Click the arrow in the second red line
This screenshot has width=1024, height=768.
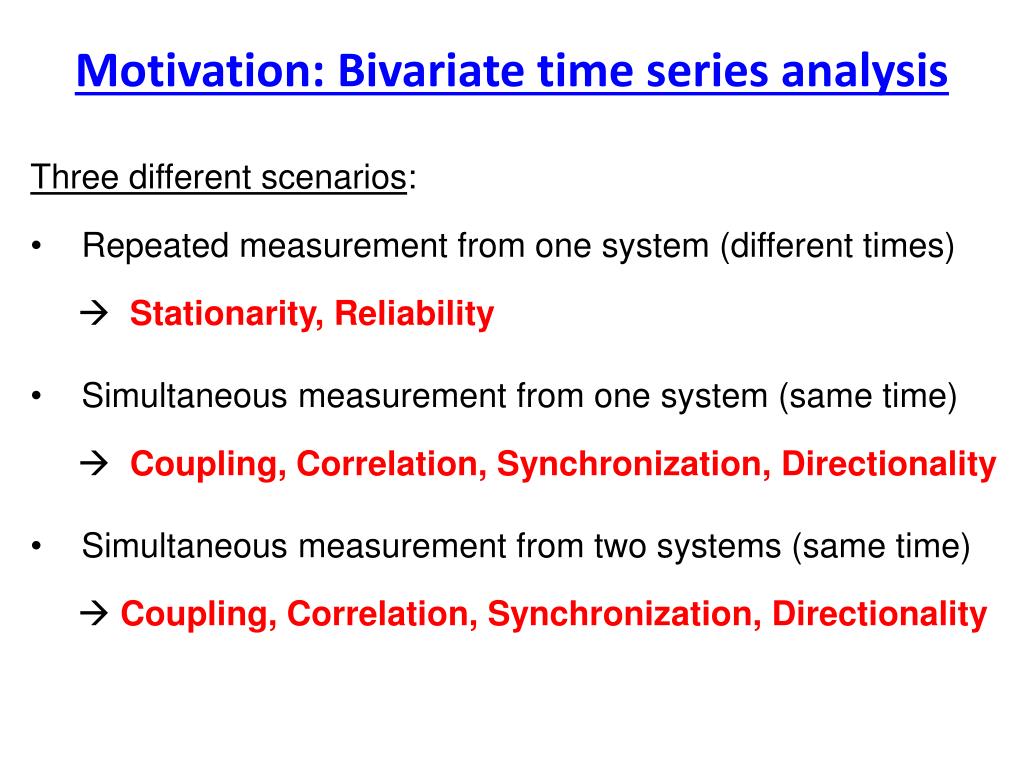(x=94, y=464)
